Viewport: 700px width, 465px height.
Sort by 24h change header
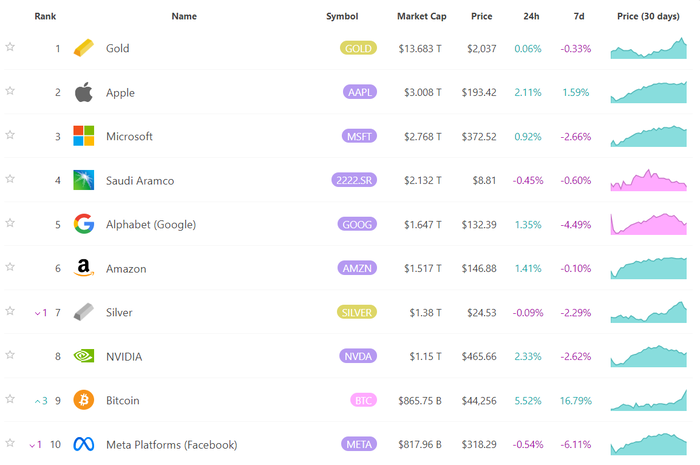tap(531, 16)
